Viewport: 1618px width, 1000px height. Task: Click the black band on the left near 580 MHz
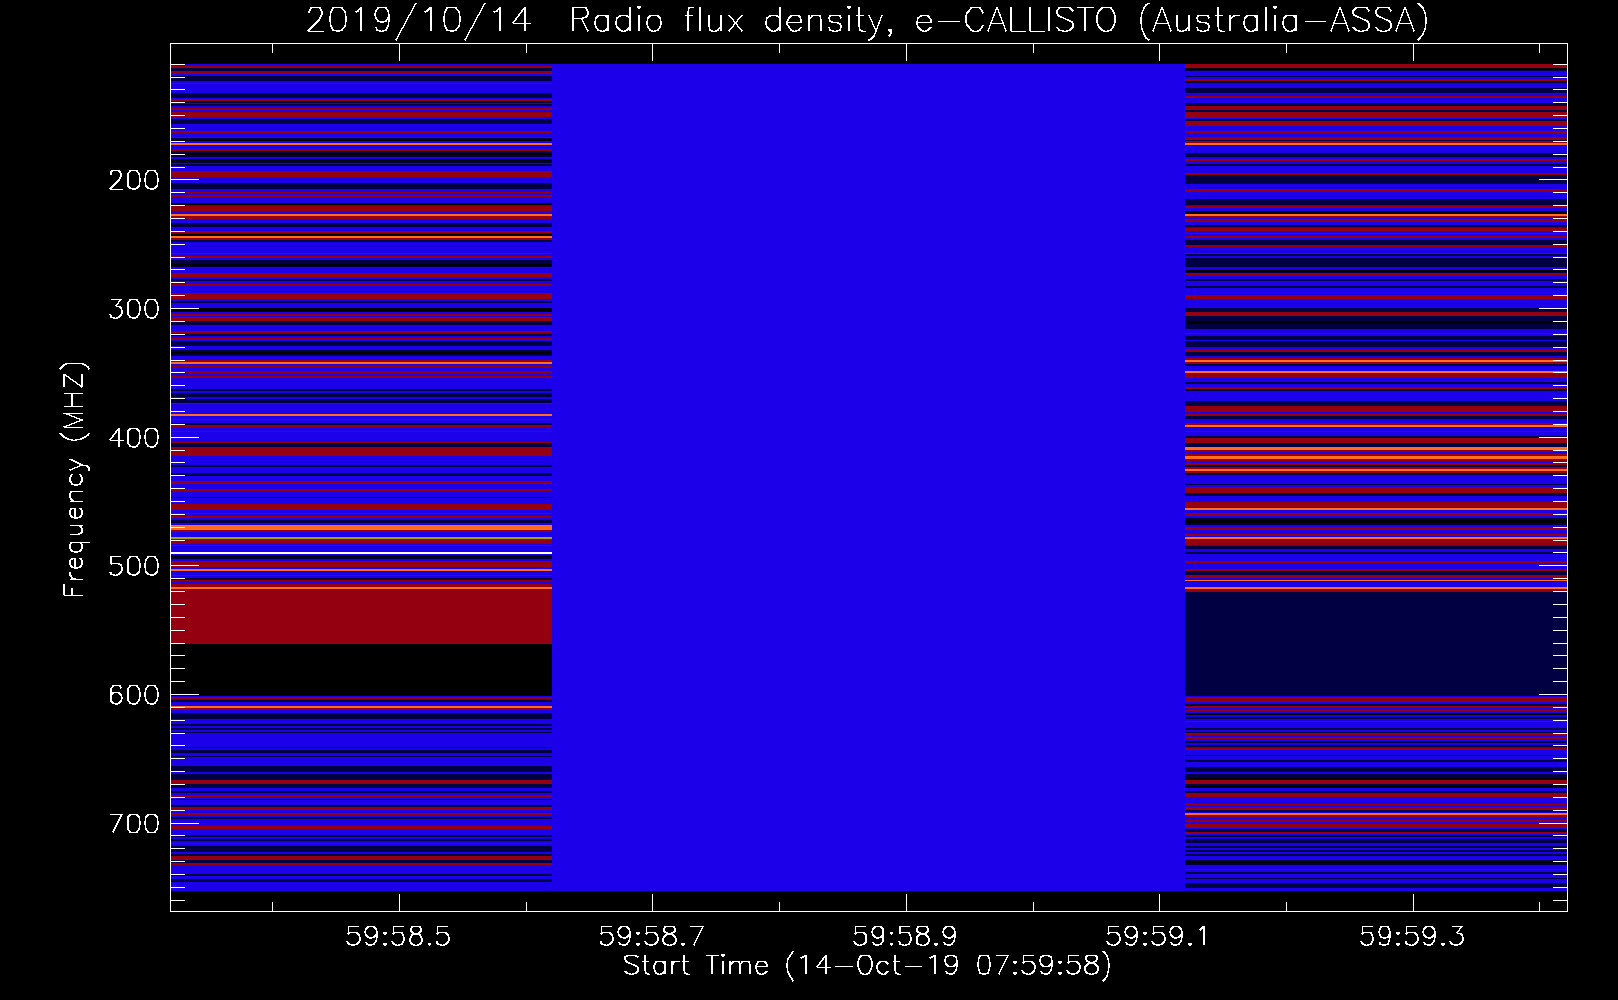coord(361,669)
